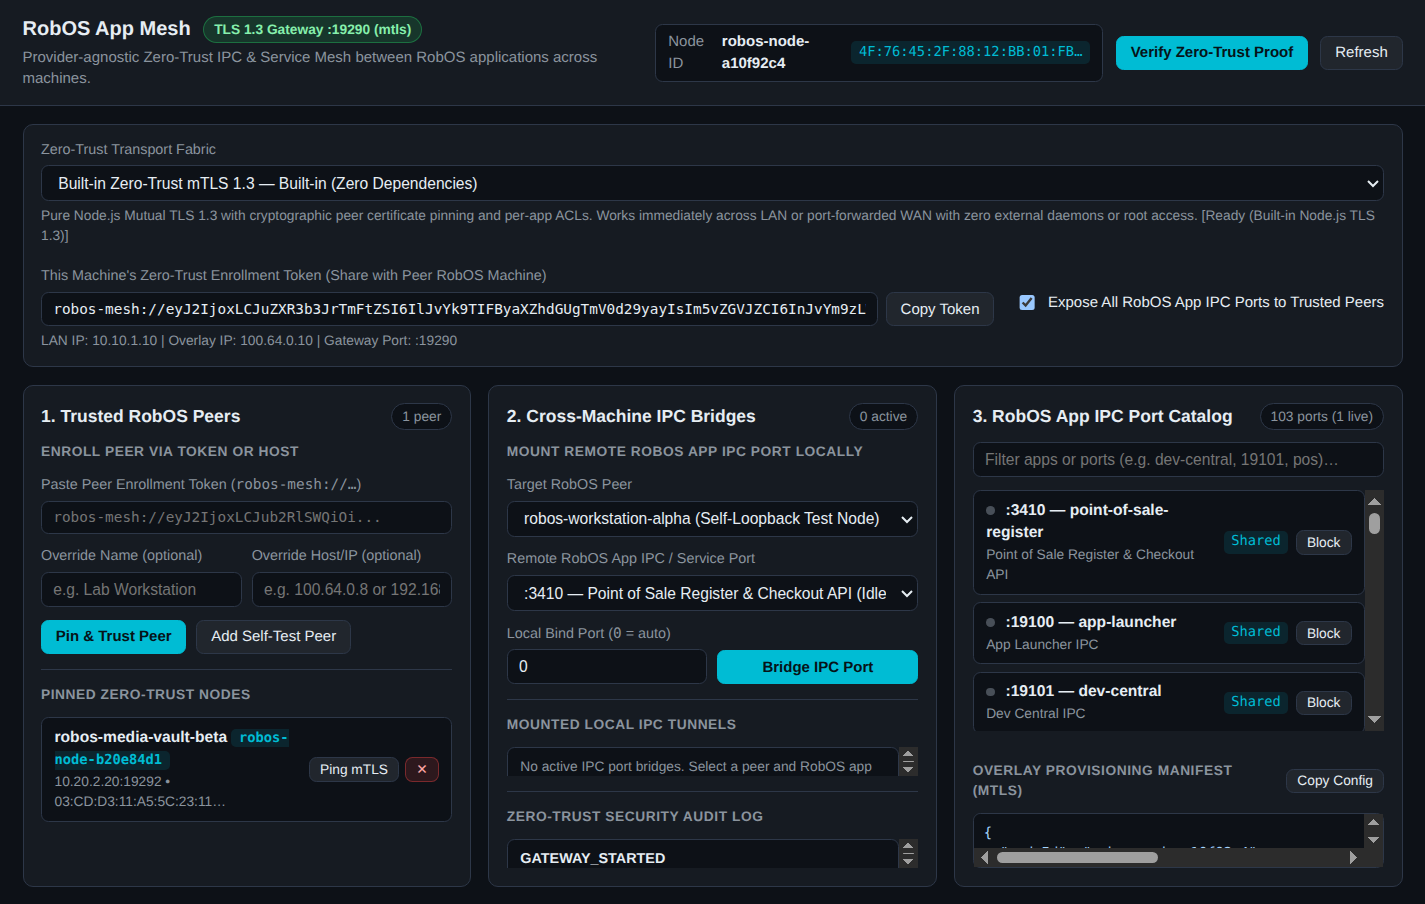
Task: Open the Zero-Trust Transport Fabric dropdown
Action: coord(712,183)
